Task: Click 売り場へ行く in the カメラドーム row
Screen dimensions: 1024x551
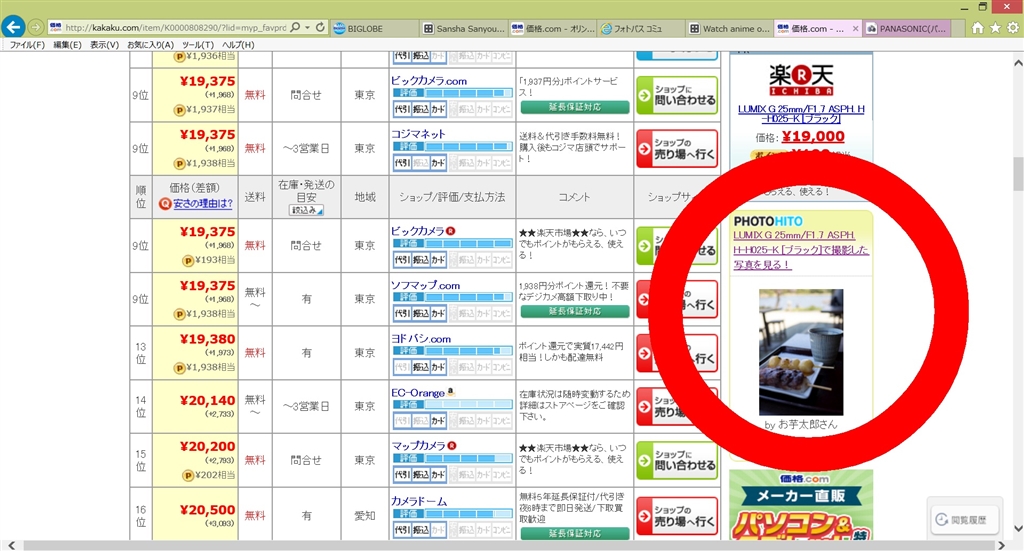Action: click(x=678, y=516)
